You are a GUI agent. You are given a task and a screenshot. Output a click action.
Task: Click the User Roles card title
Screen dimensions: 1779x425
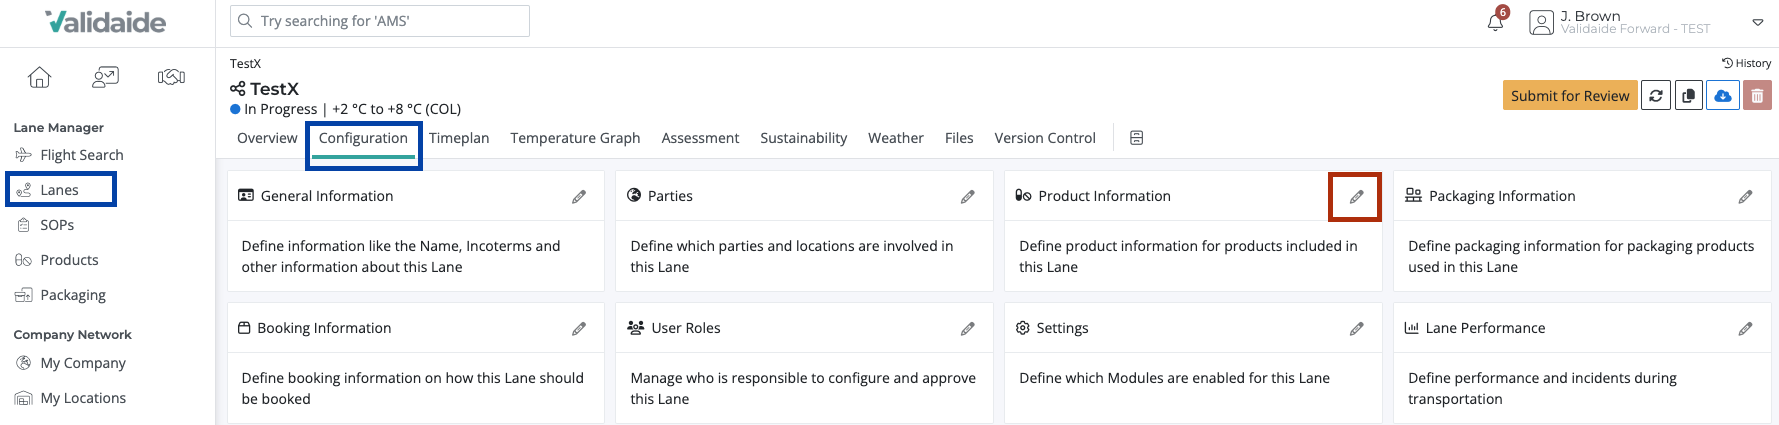pos(686,328)
